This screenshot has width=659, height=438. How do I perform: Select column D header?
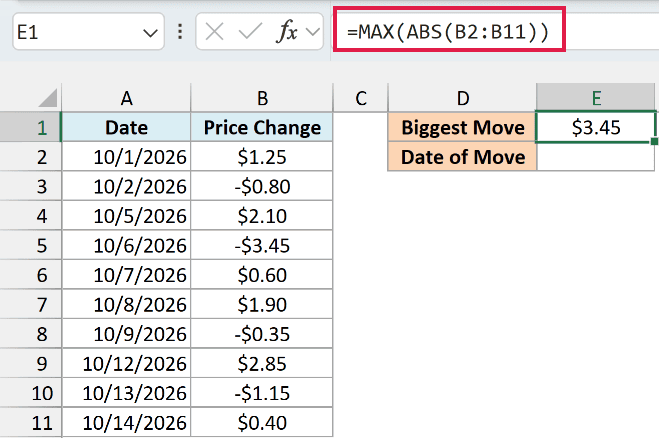tap(462, 98)
